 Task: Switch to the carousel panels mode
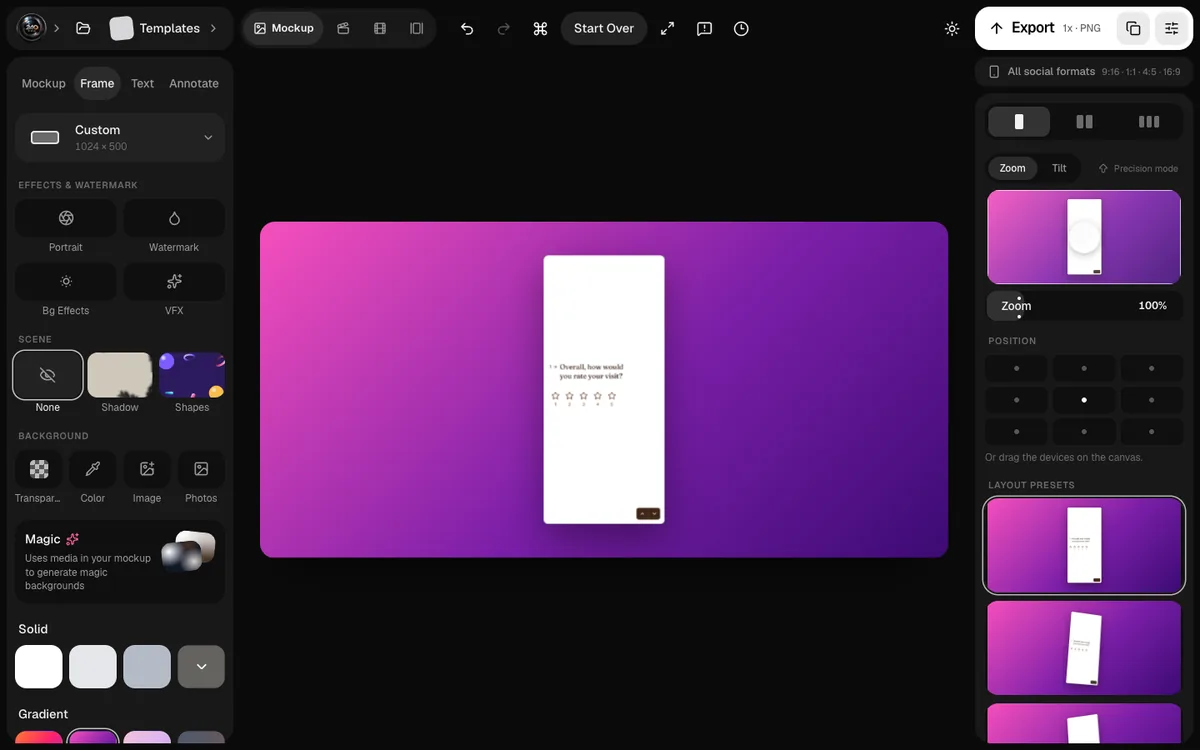point(417,28)
